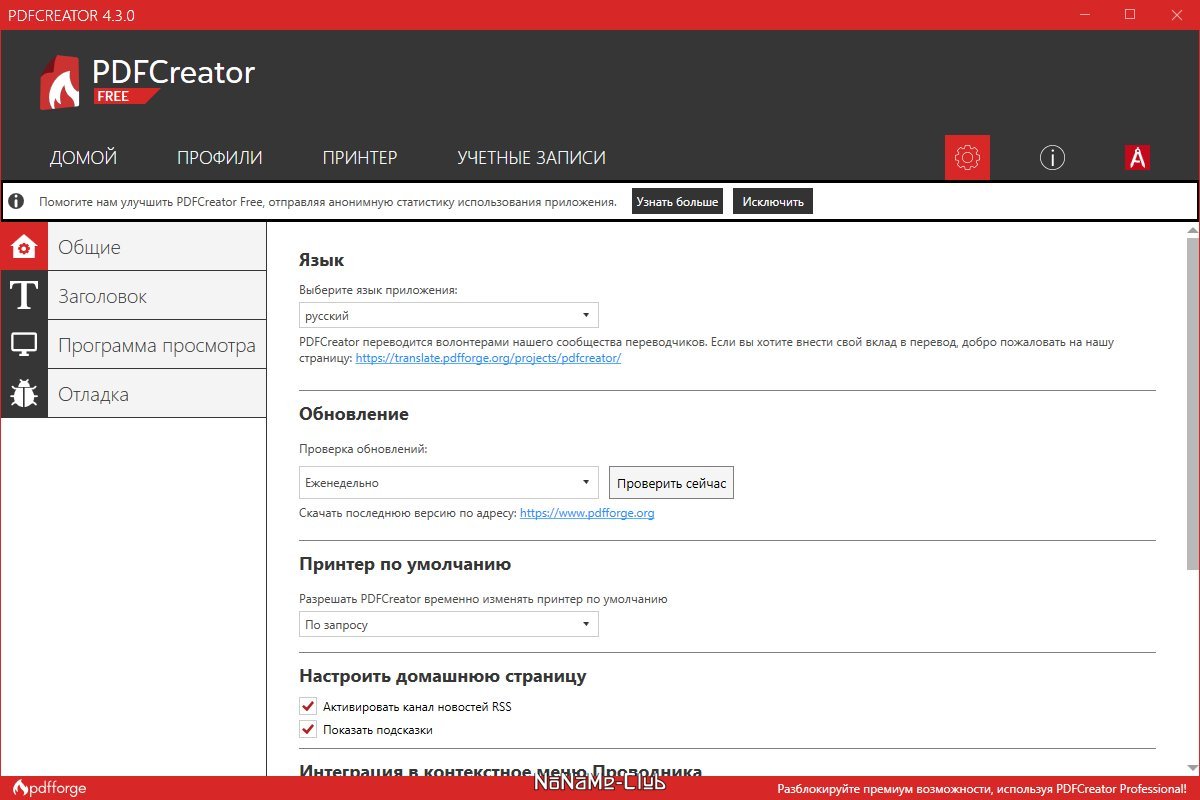
Task: Click the info circle icon in header
Action: click(1052, 158)
